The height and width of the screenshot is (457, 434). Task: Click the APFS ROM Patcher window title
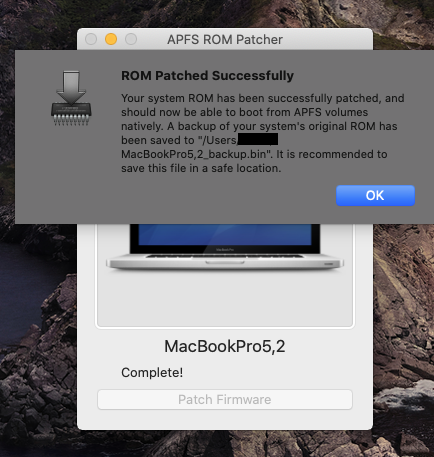tap(225, 39)
